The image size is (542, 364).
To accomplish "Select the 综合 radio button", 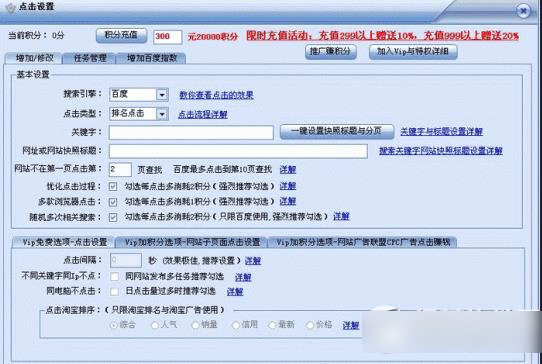I will click(114, 325).
